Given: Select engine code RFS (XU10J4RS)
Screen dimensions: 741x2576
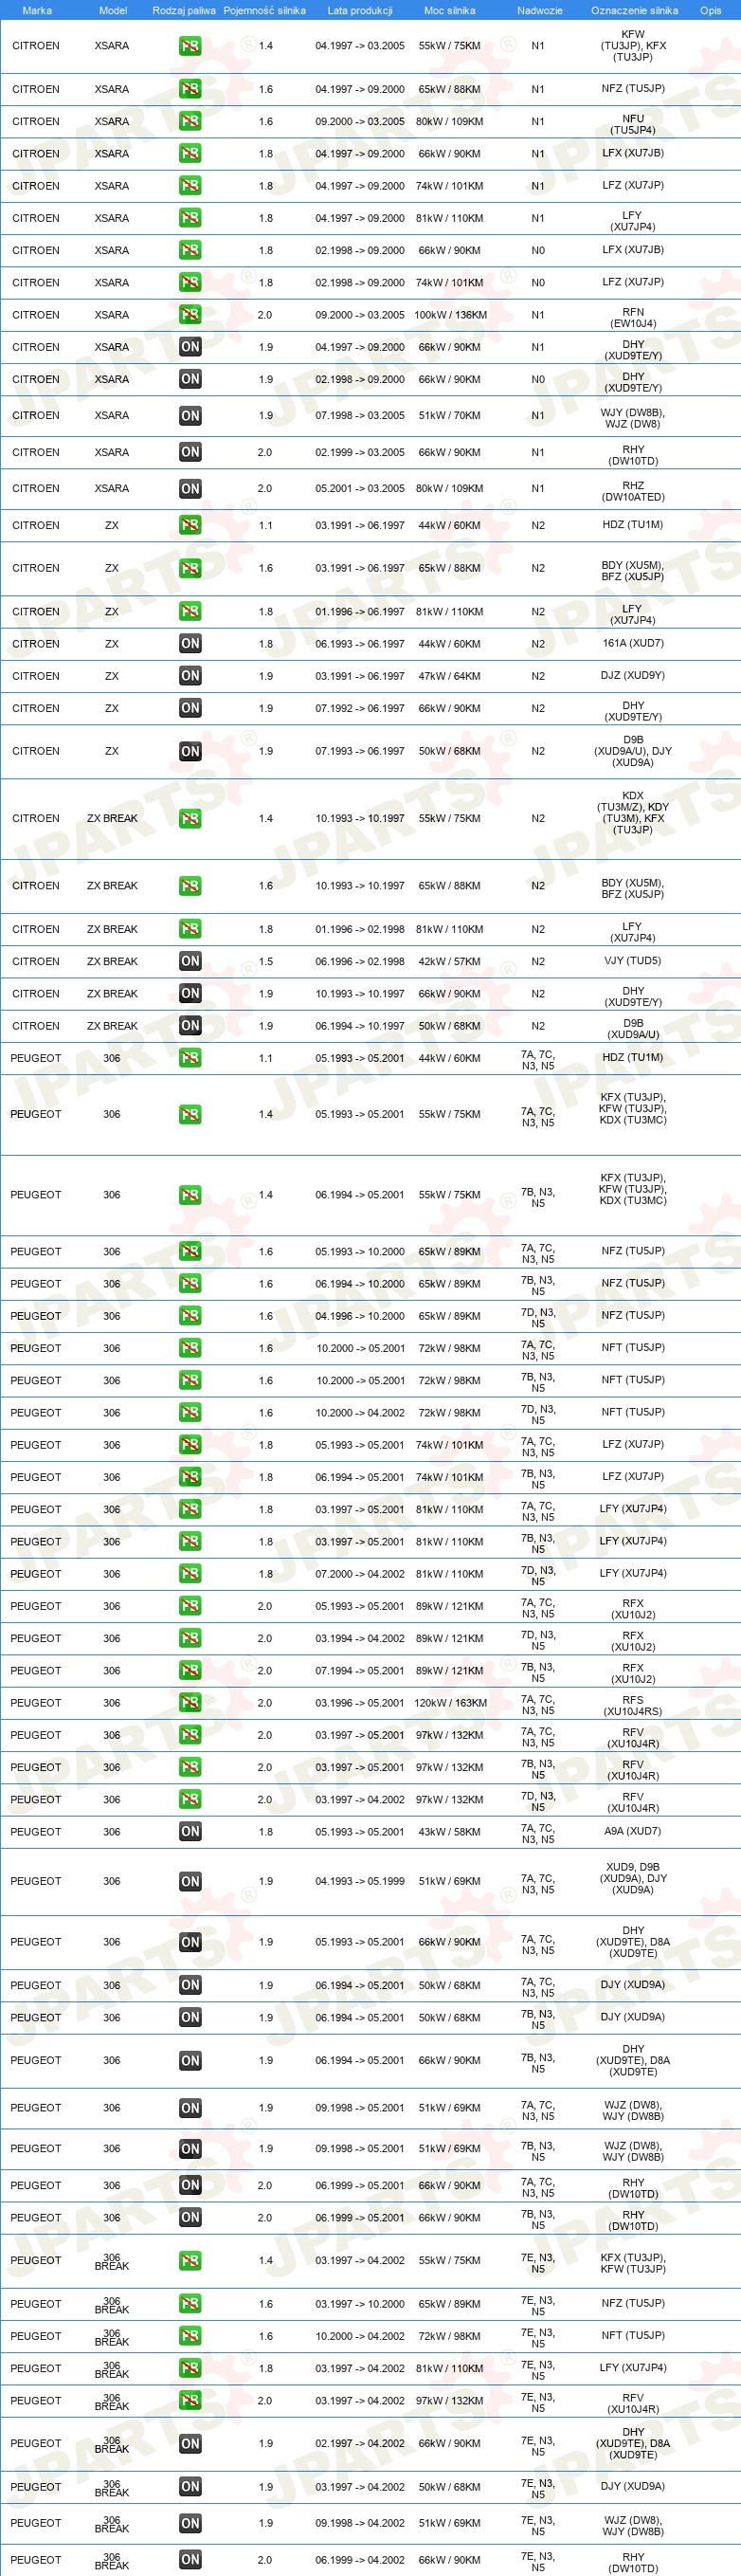Looking at the screenshot, I should (x=633, y=1706).
